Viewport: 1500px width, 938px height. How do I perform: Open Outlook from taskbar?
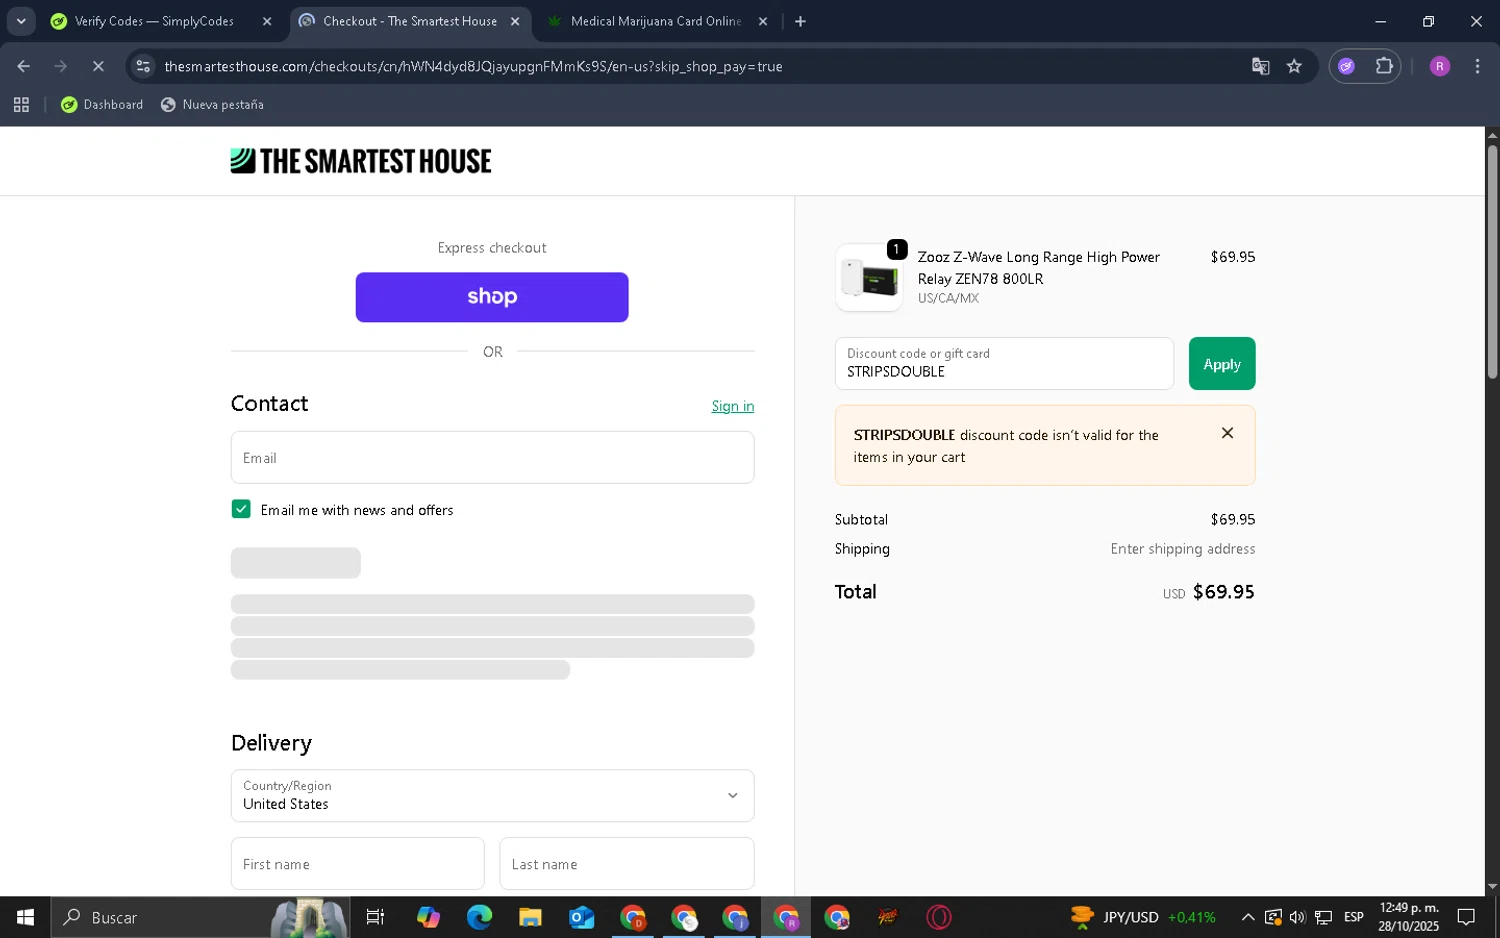click(581, 917)
